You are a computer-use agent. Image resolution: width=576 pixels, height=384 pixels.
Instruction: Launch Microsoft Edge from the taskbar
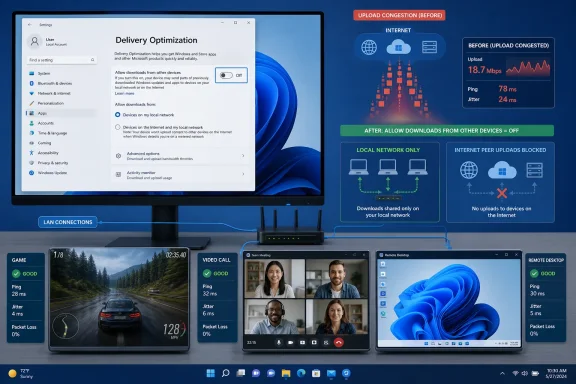[301, 373]
